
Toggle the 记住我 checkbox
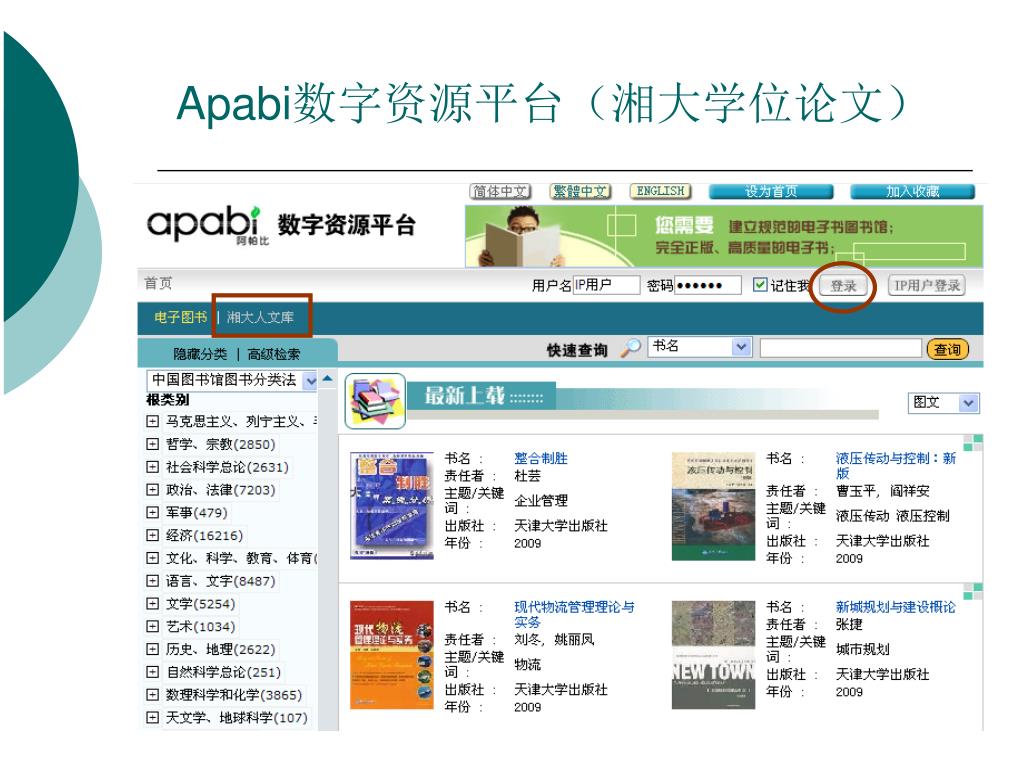(760, 285)
